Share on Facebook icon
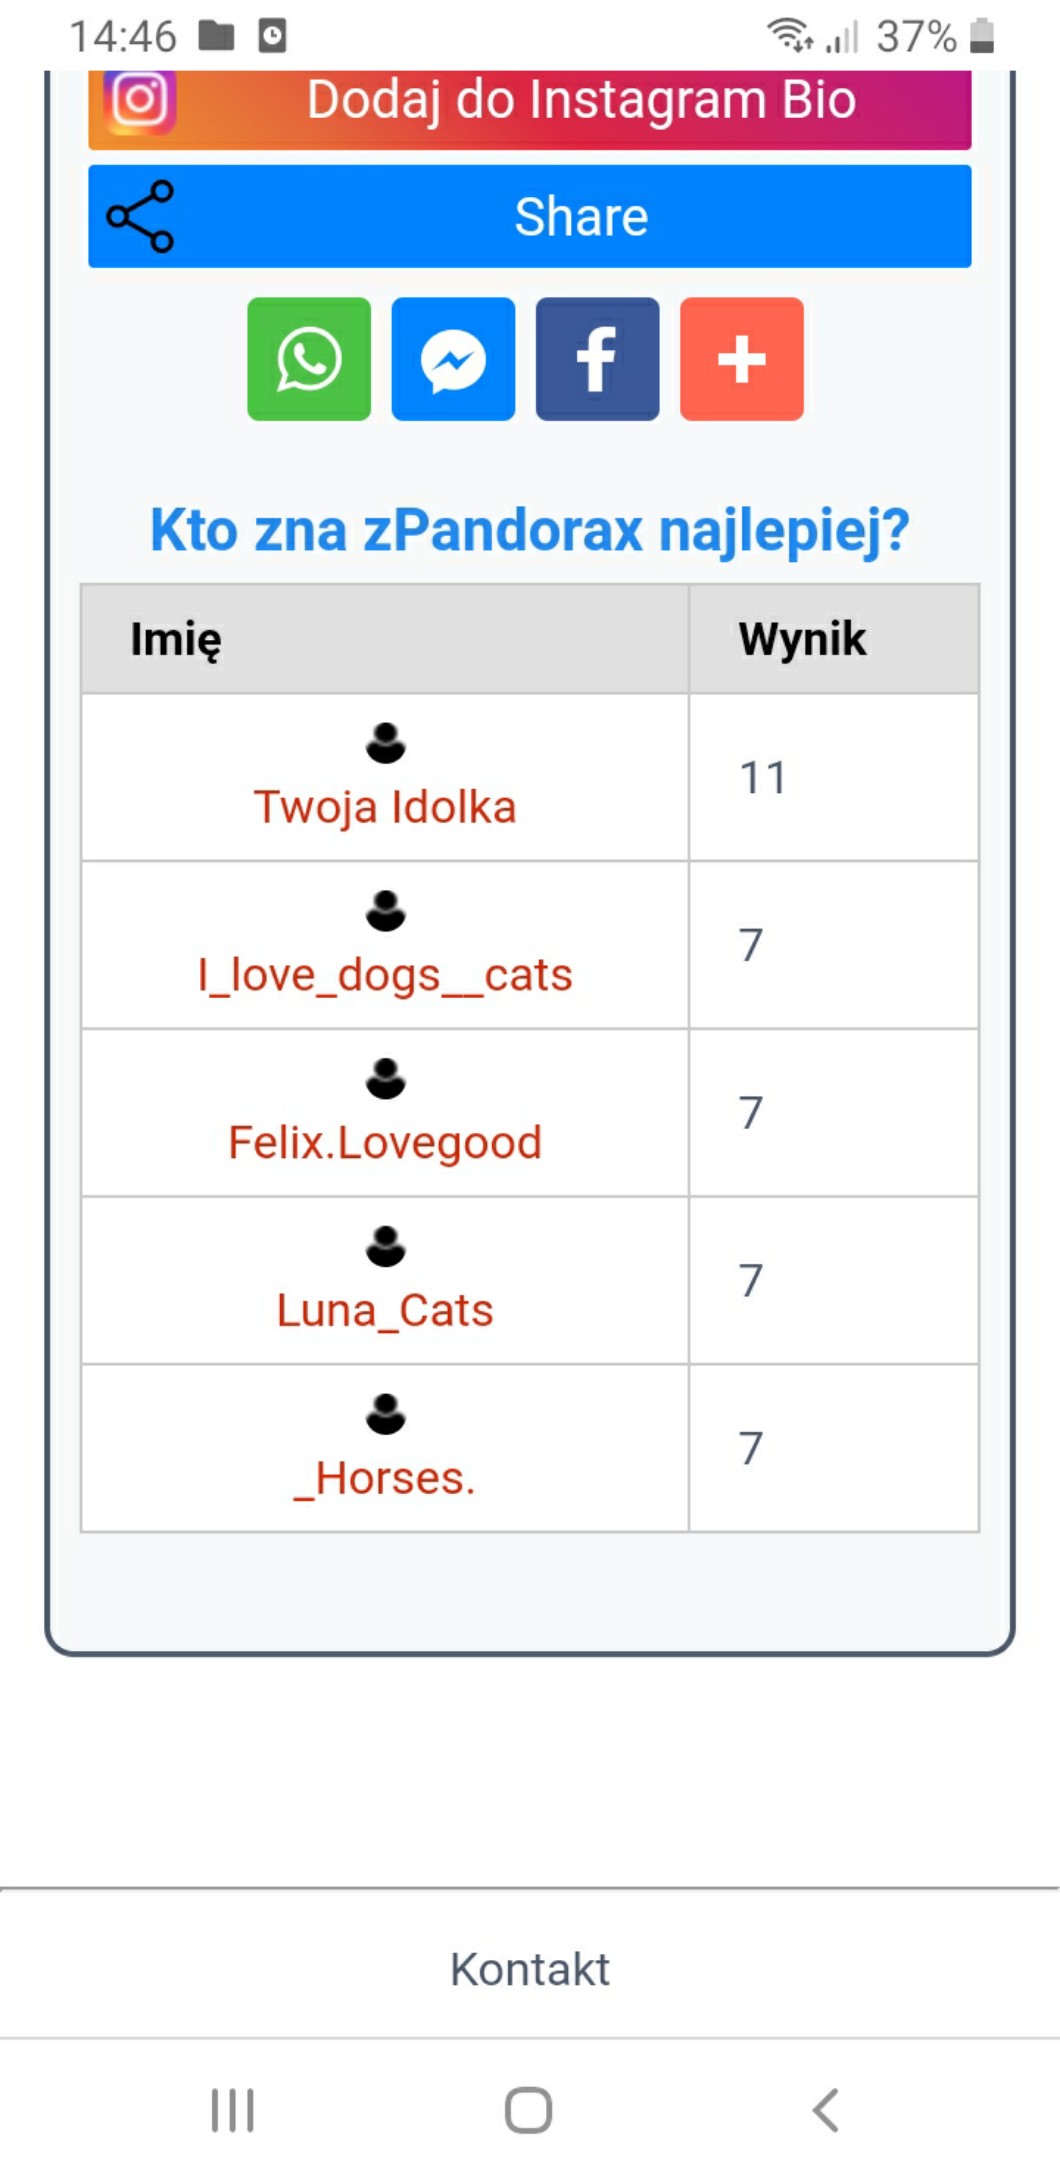Image resolution: width=1060 pixels, height=2178 pixels. click(x=597, y=359)
